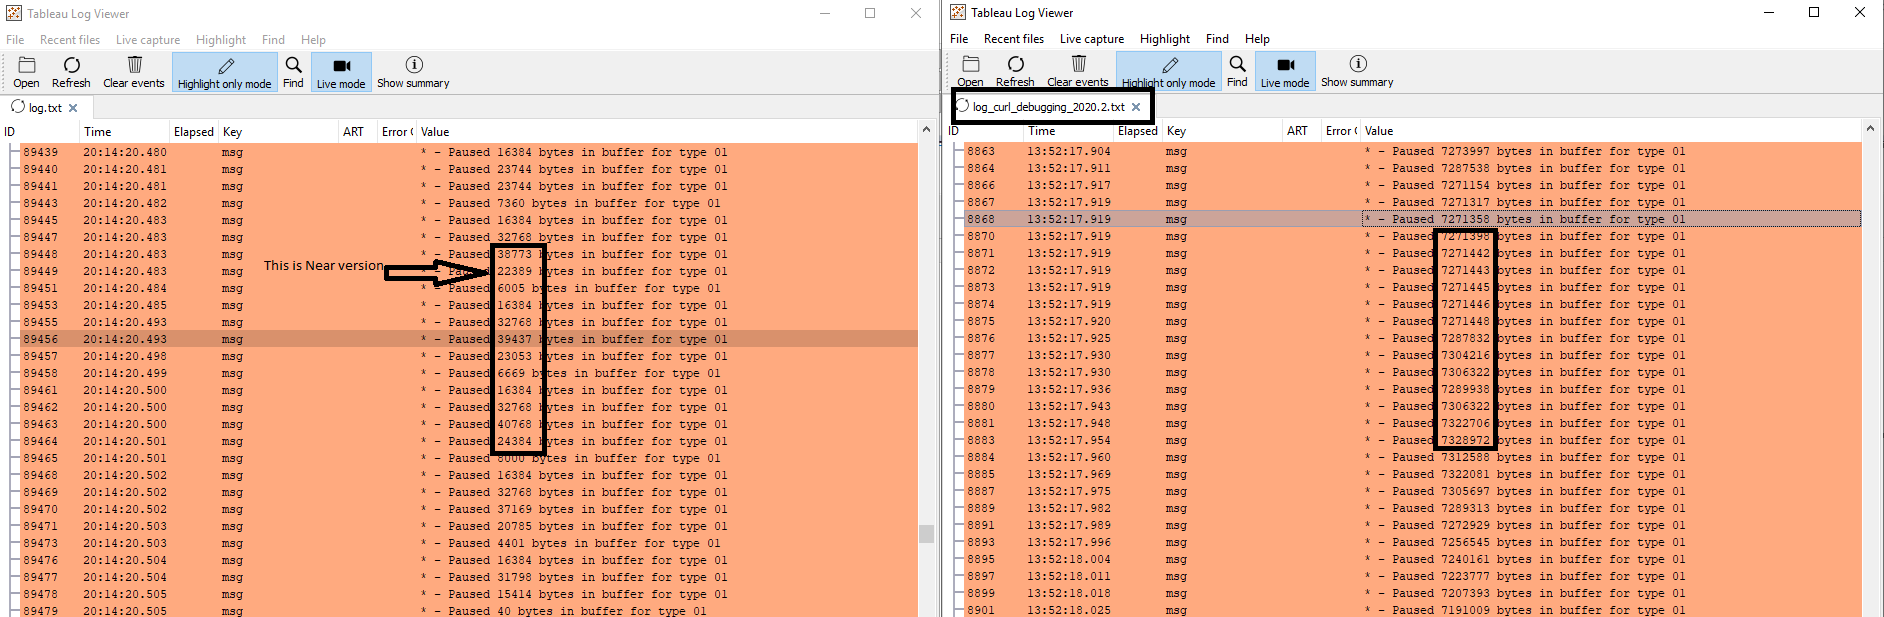
Task: Toggle Live mode in the right window
Action: click(x=1285, y=71)
